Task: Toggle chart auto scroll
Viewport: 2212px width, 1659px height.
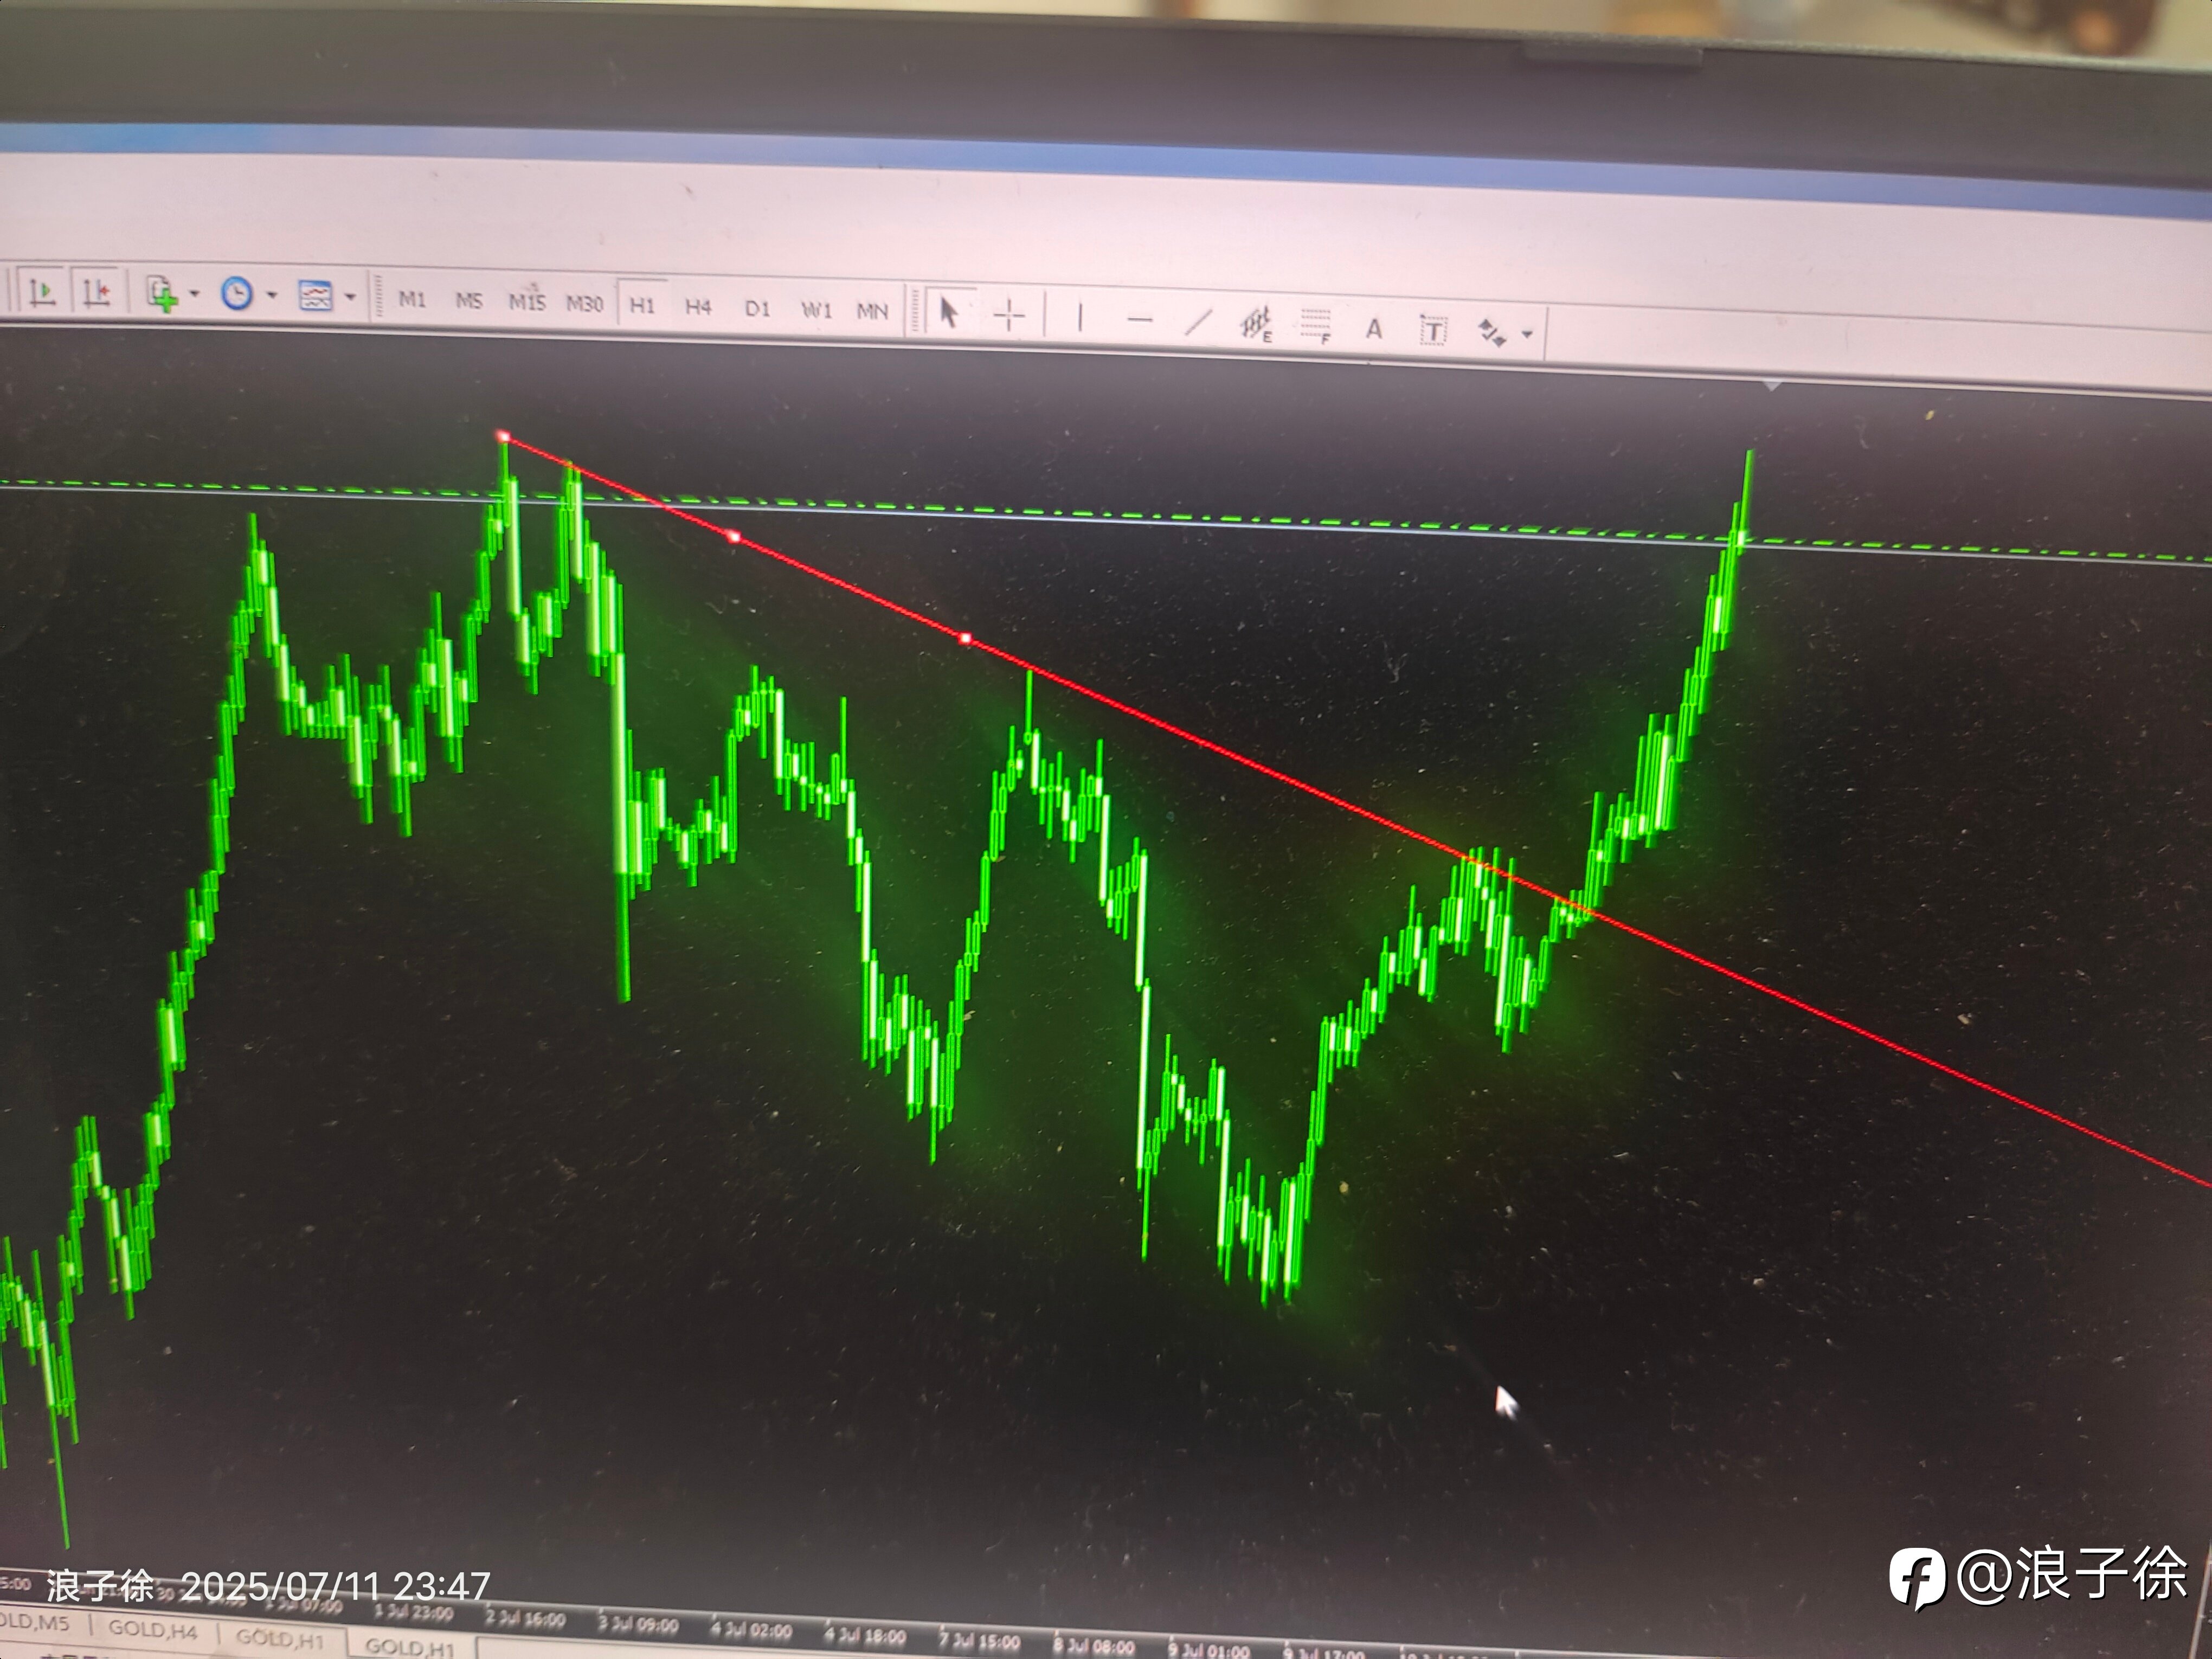Action: pyautogui.click(x=41, y=291)
